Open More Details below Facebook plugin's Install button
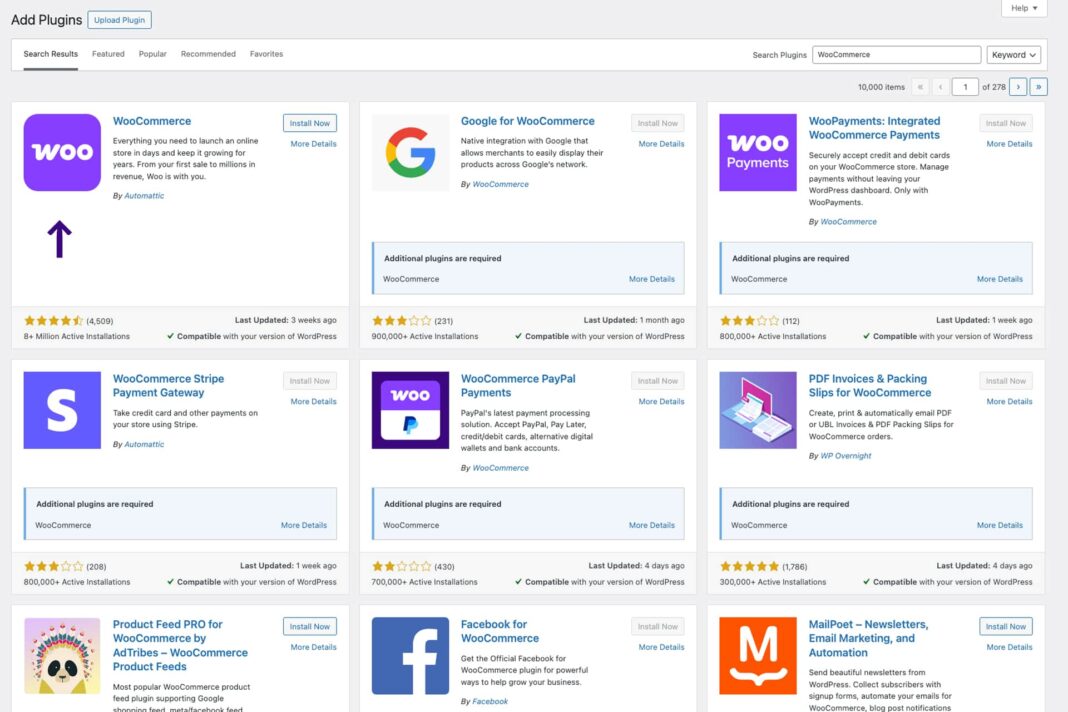The width and height of the screenshot is (1068, 712). tap(661, 647)
